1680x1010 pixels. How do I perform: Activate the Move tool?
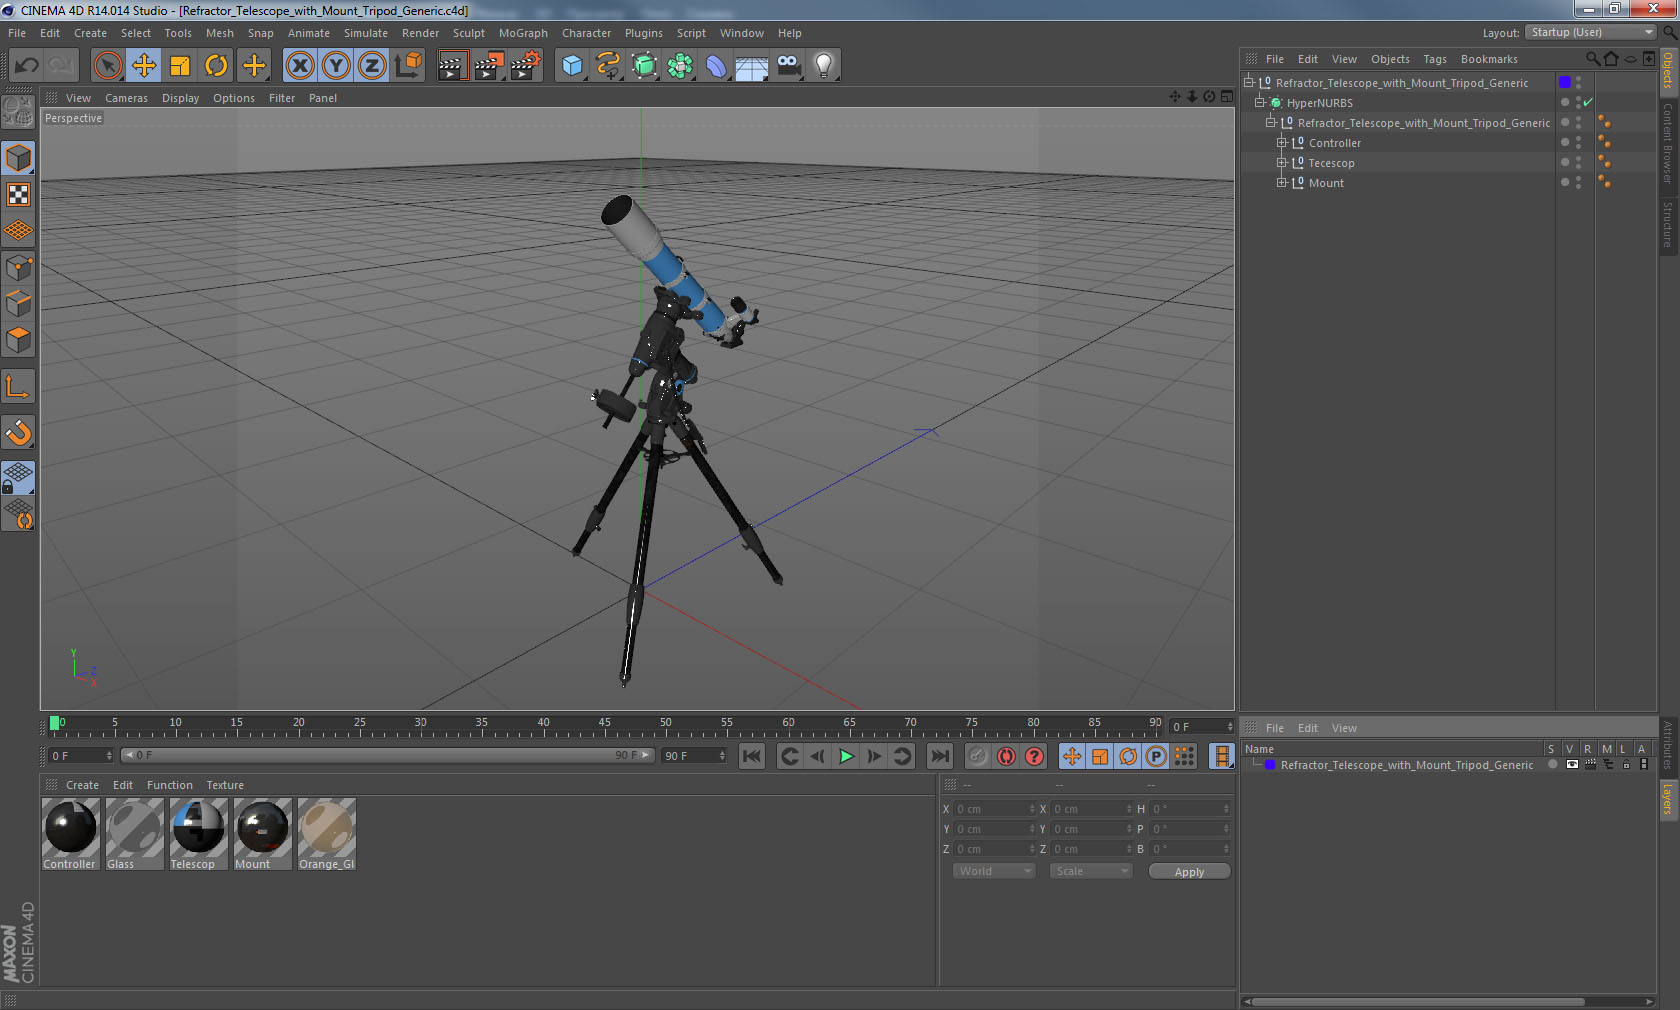coord(144,66)
